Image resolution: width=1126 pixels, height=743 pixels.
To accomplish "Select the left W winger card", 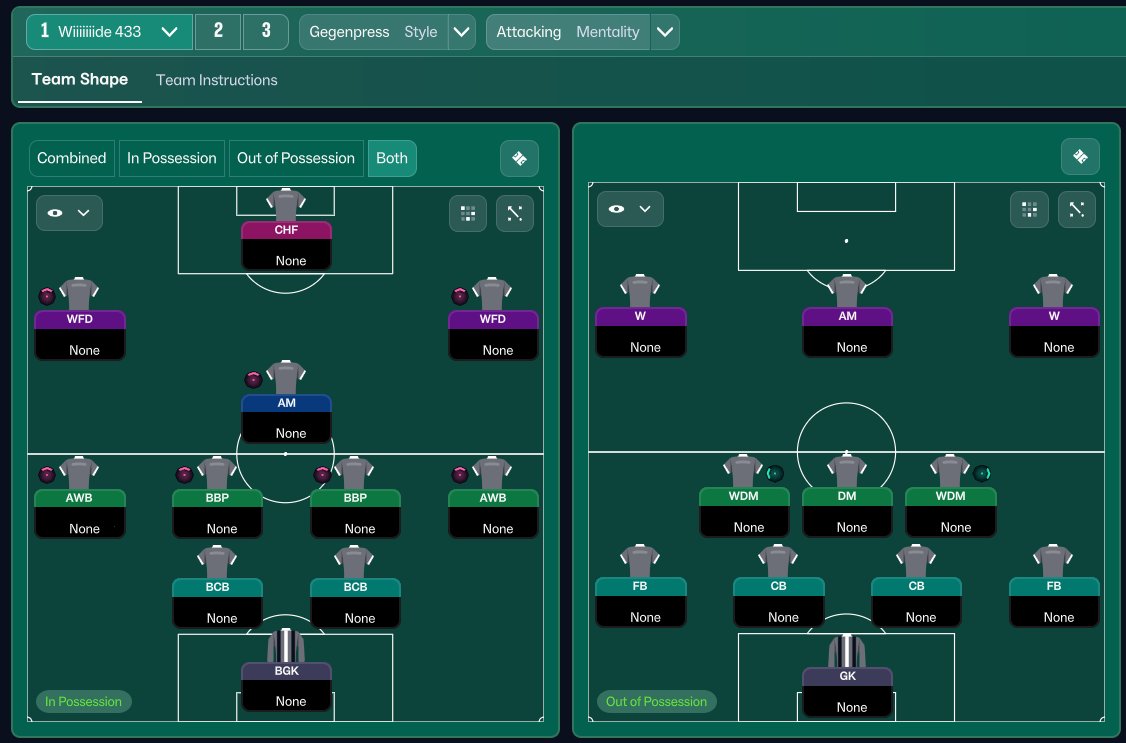I will tap(641, 332).
